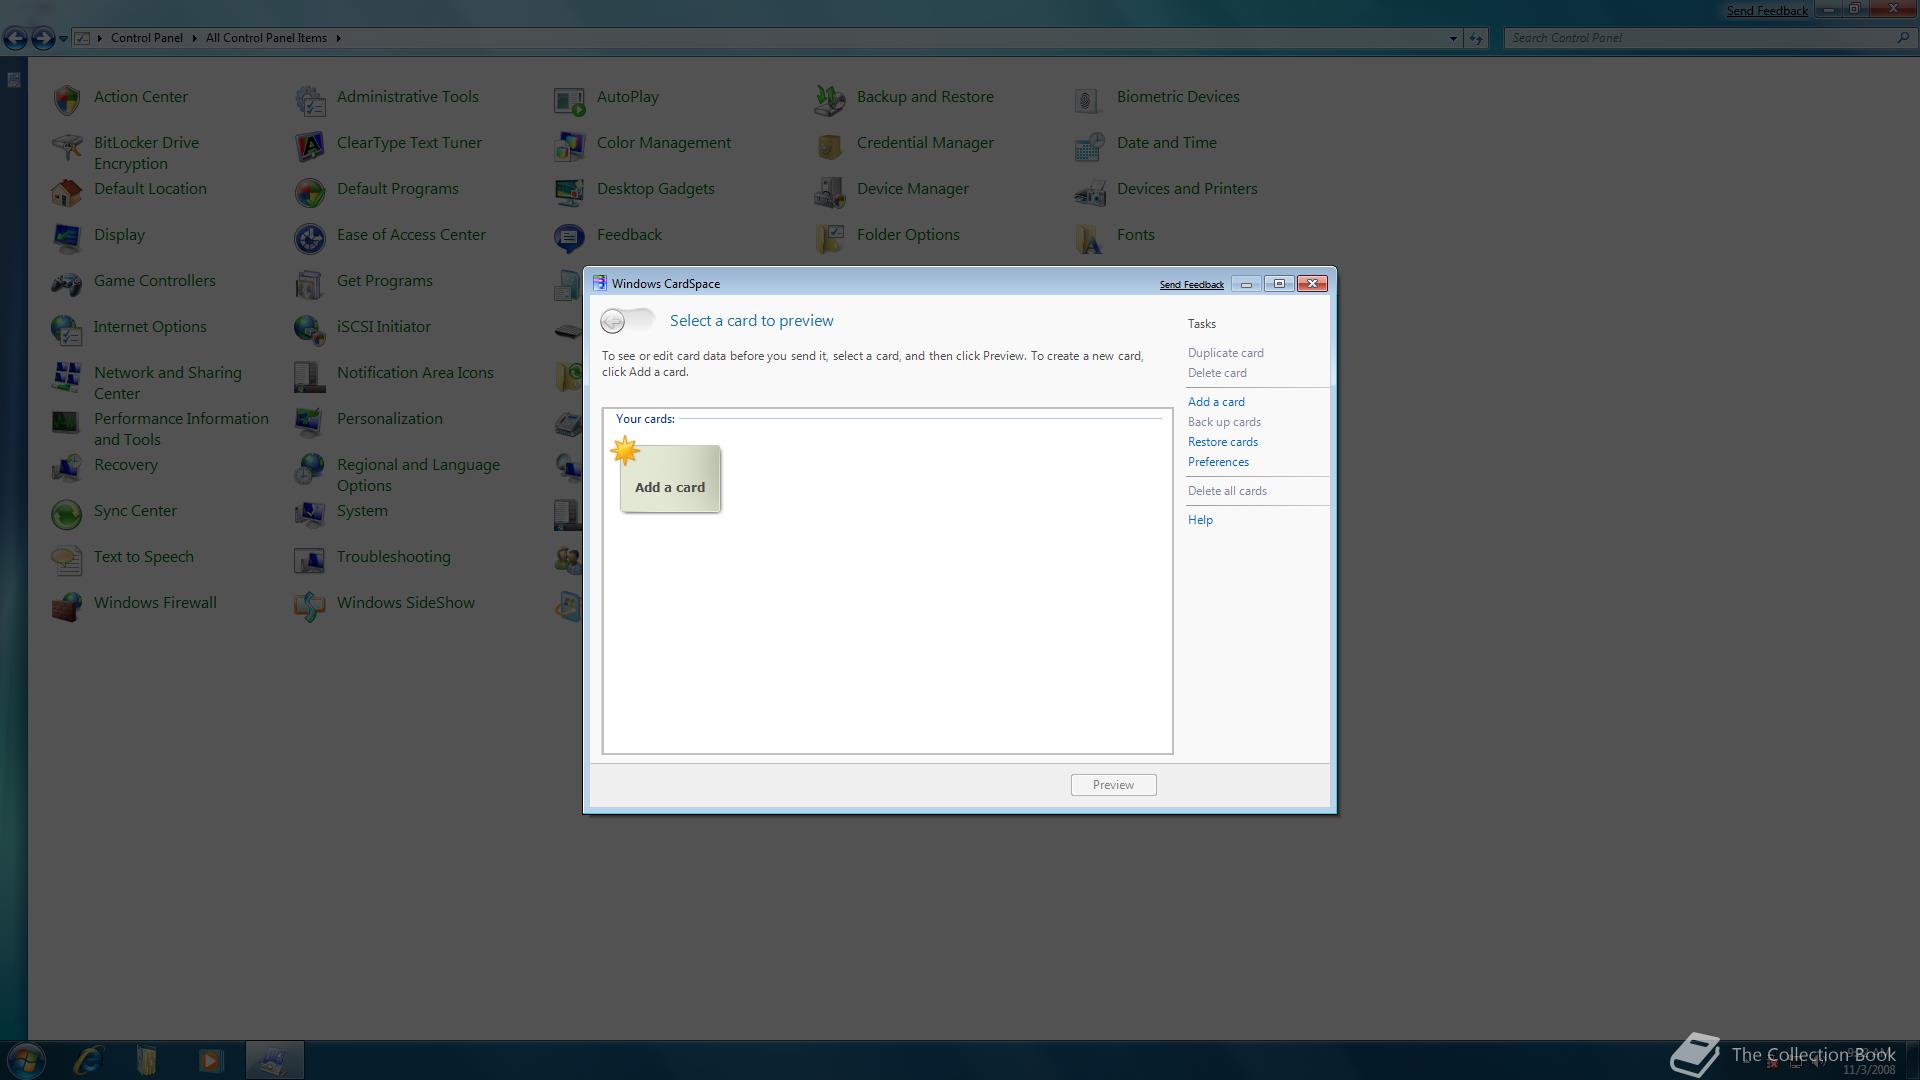1920x1080 pixels.
Task: Open Display monitor icon
Action: click(67, 237)
